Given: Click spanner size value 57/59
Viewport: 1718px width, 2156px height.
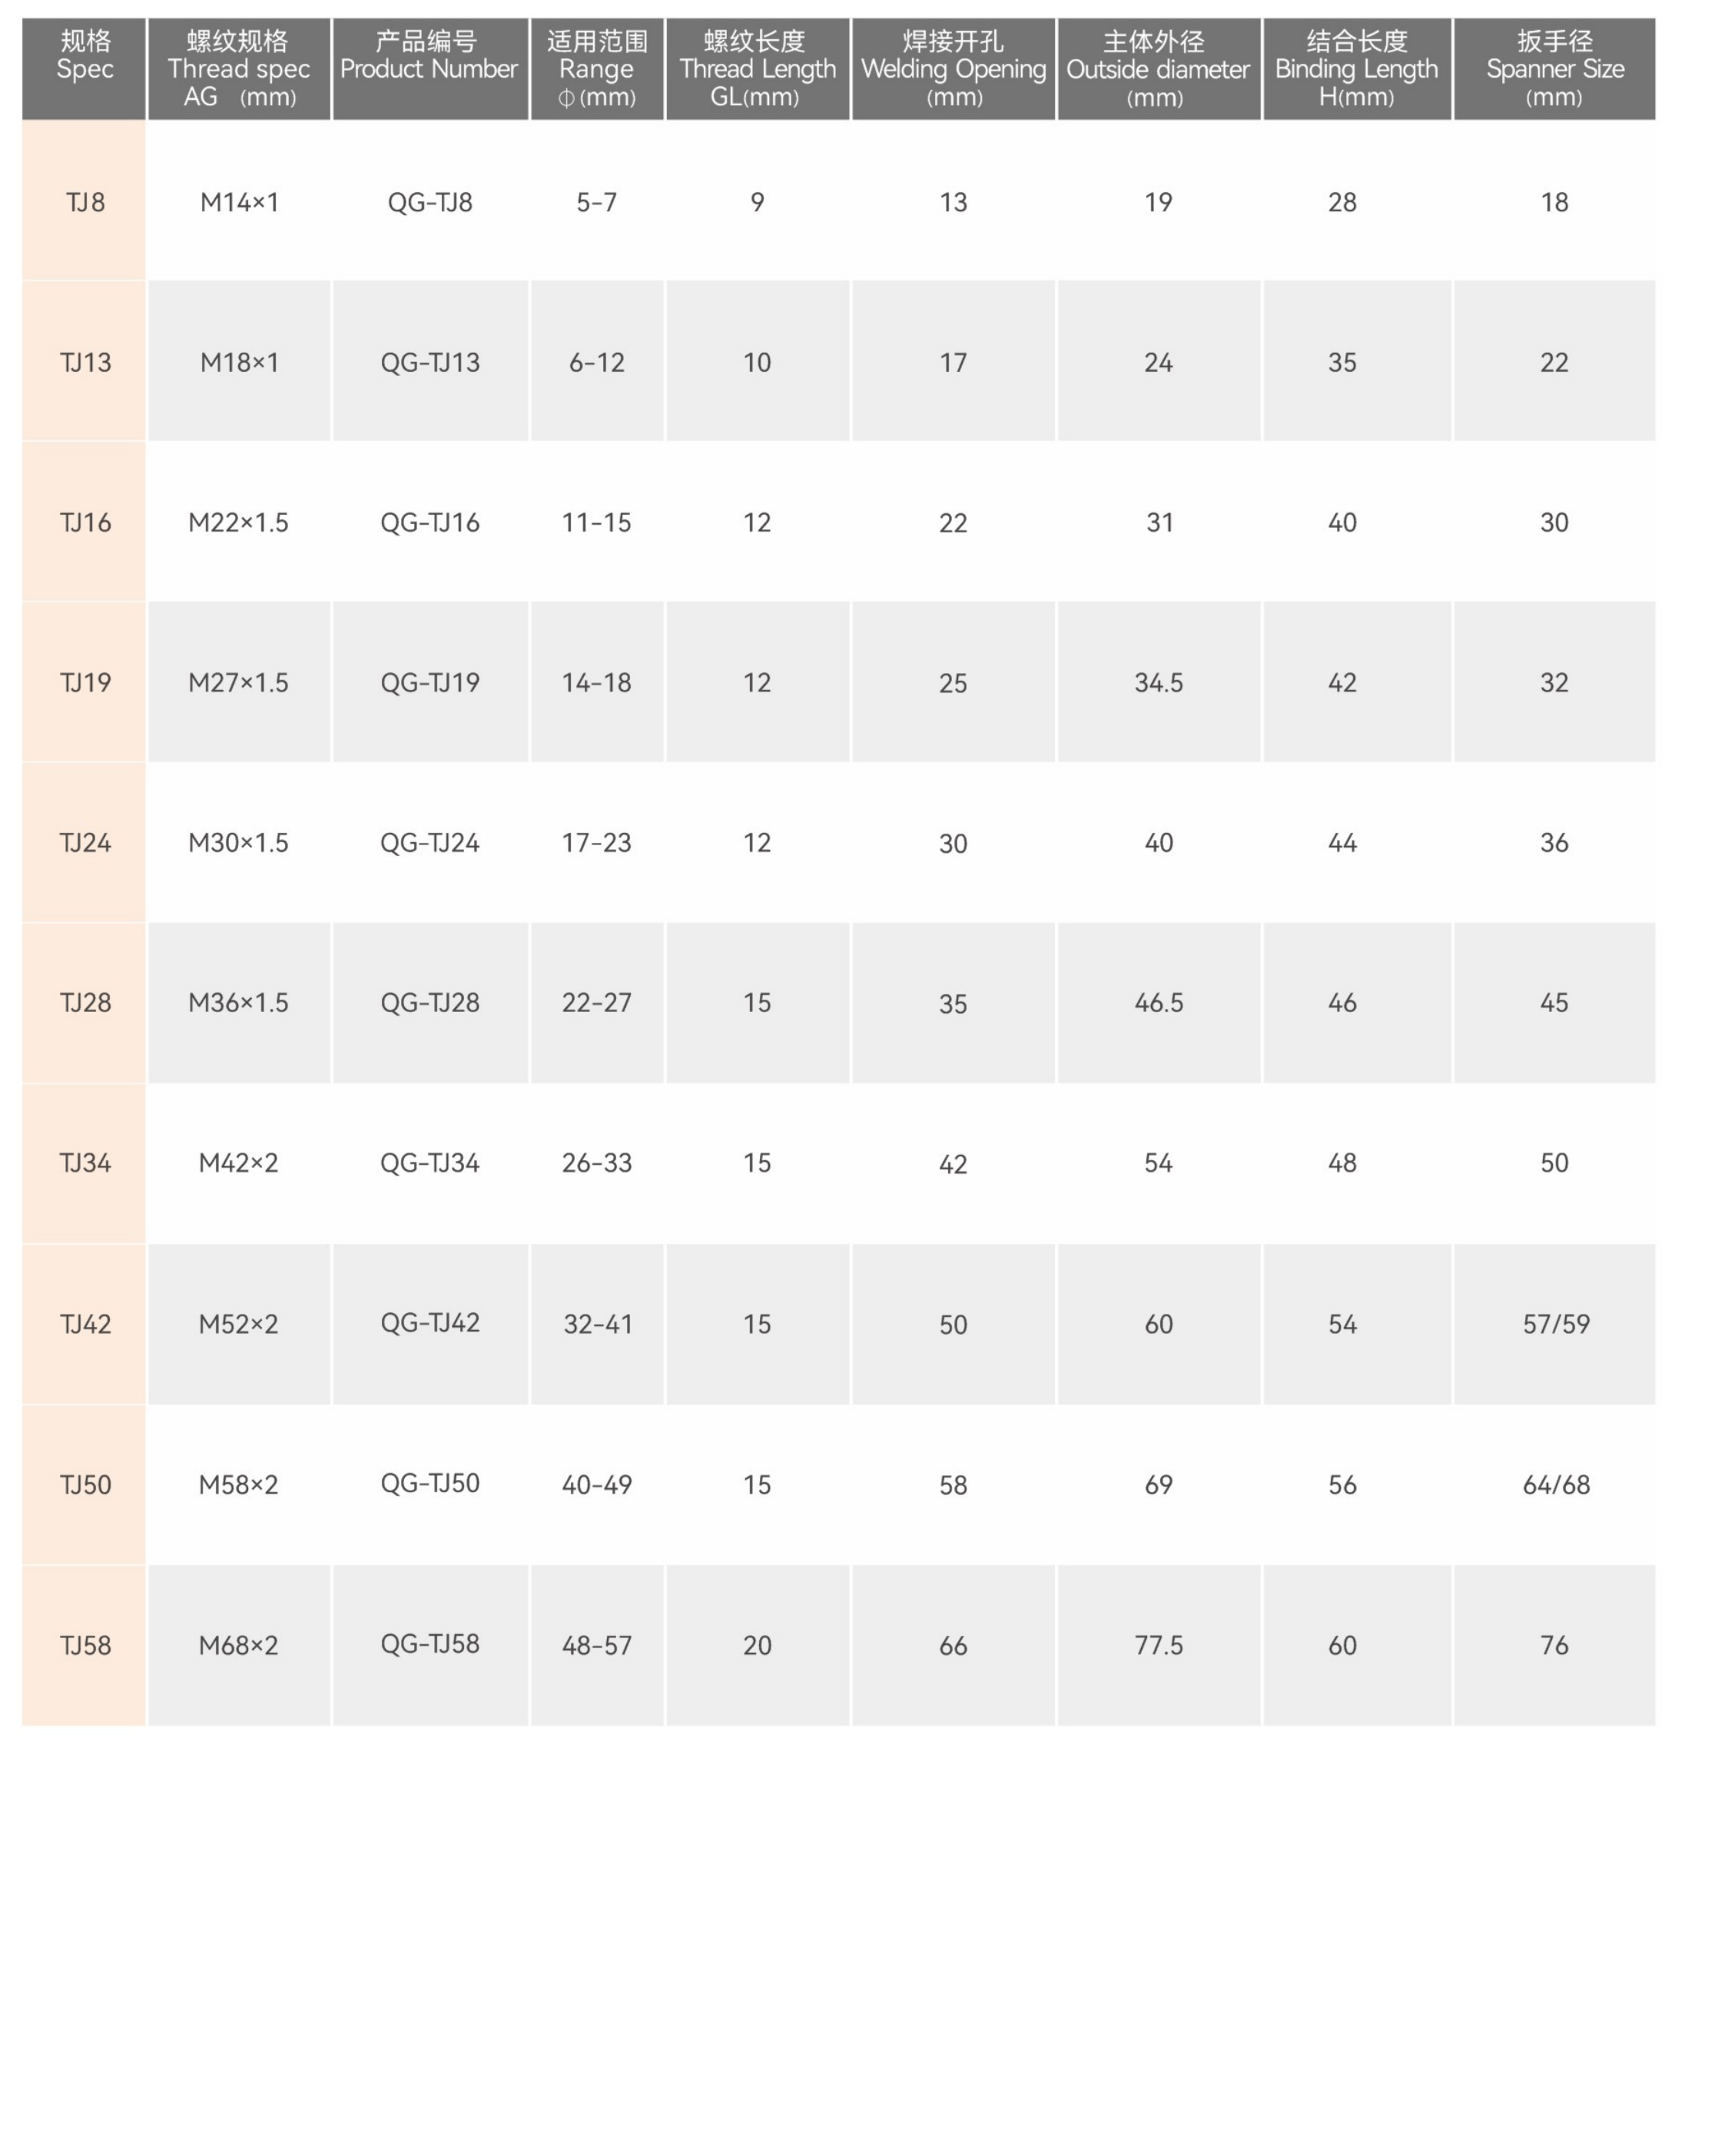Looking at the screenshot, I should [1555, 1323].
